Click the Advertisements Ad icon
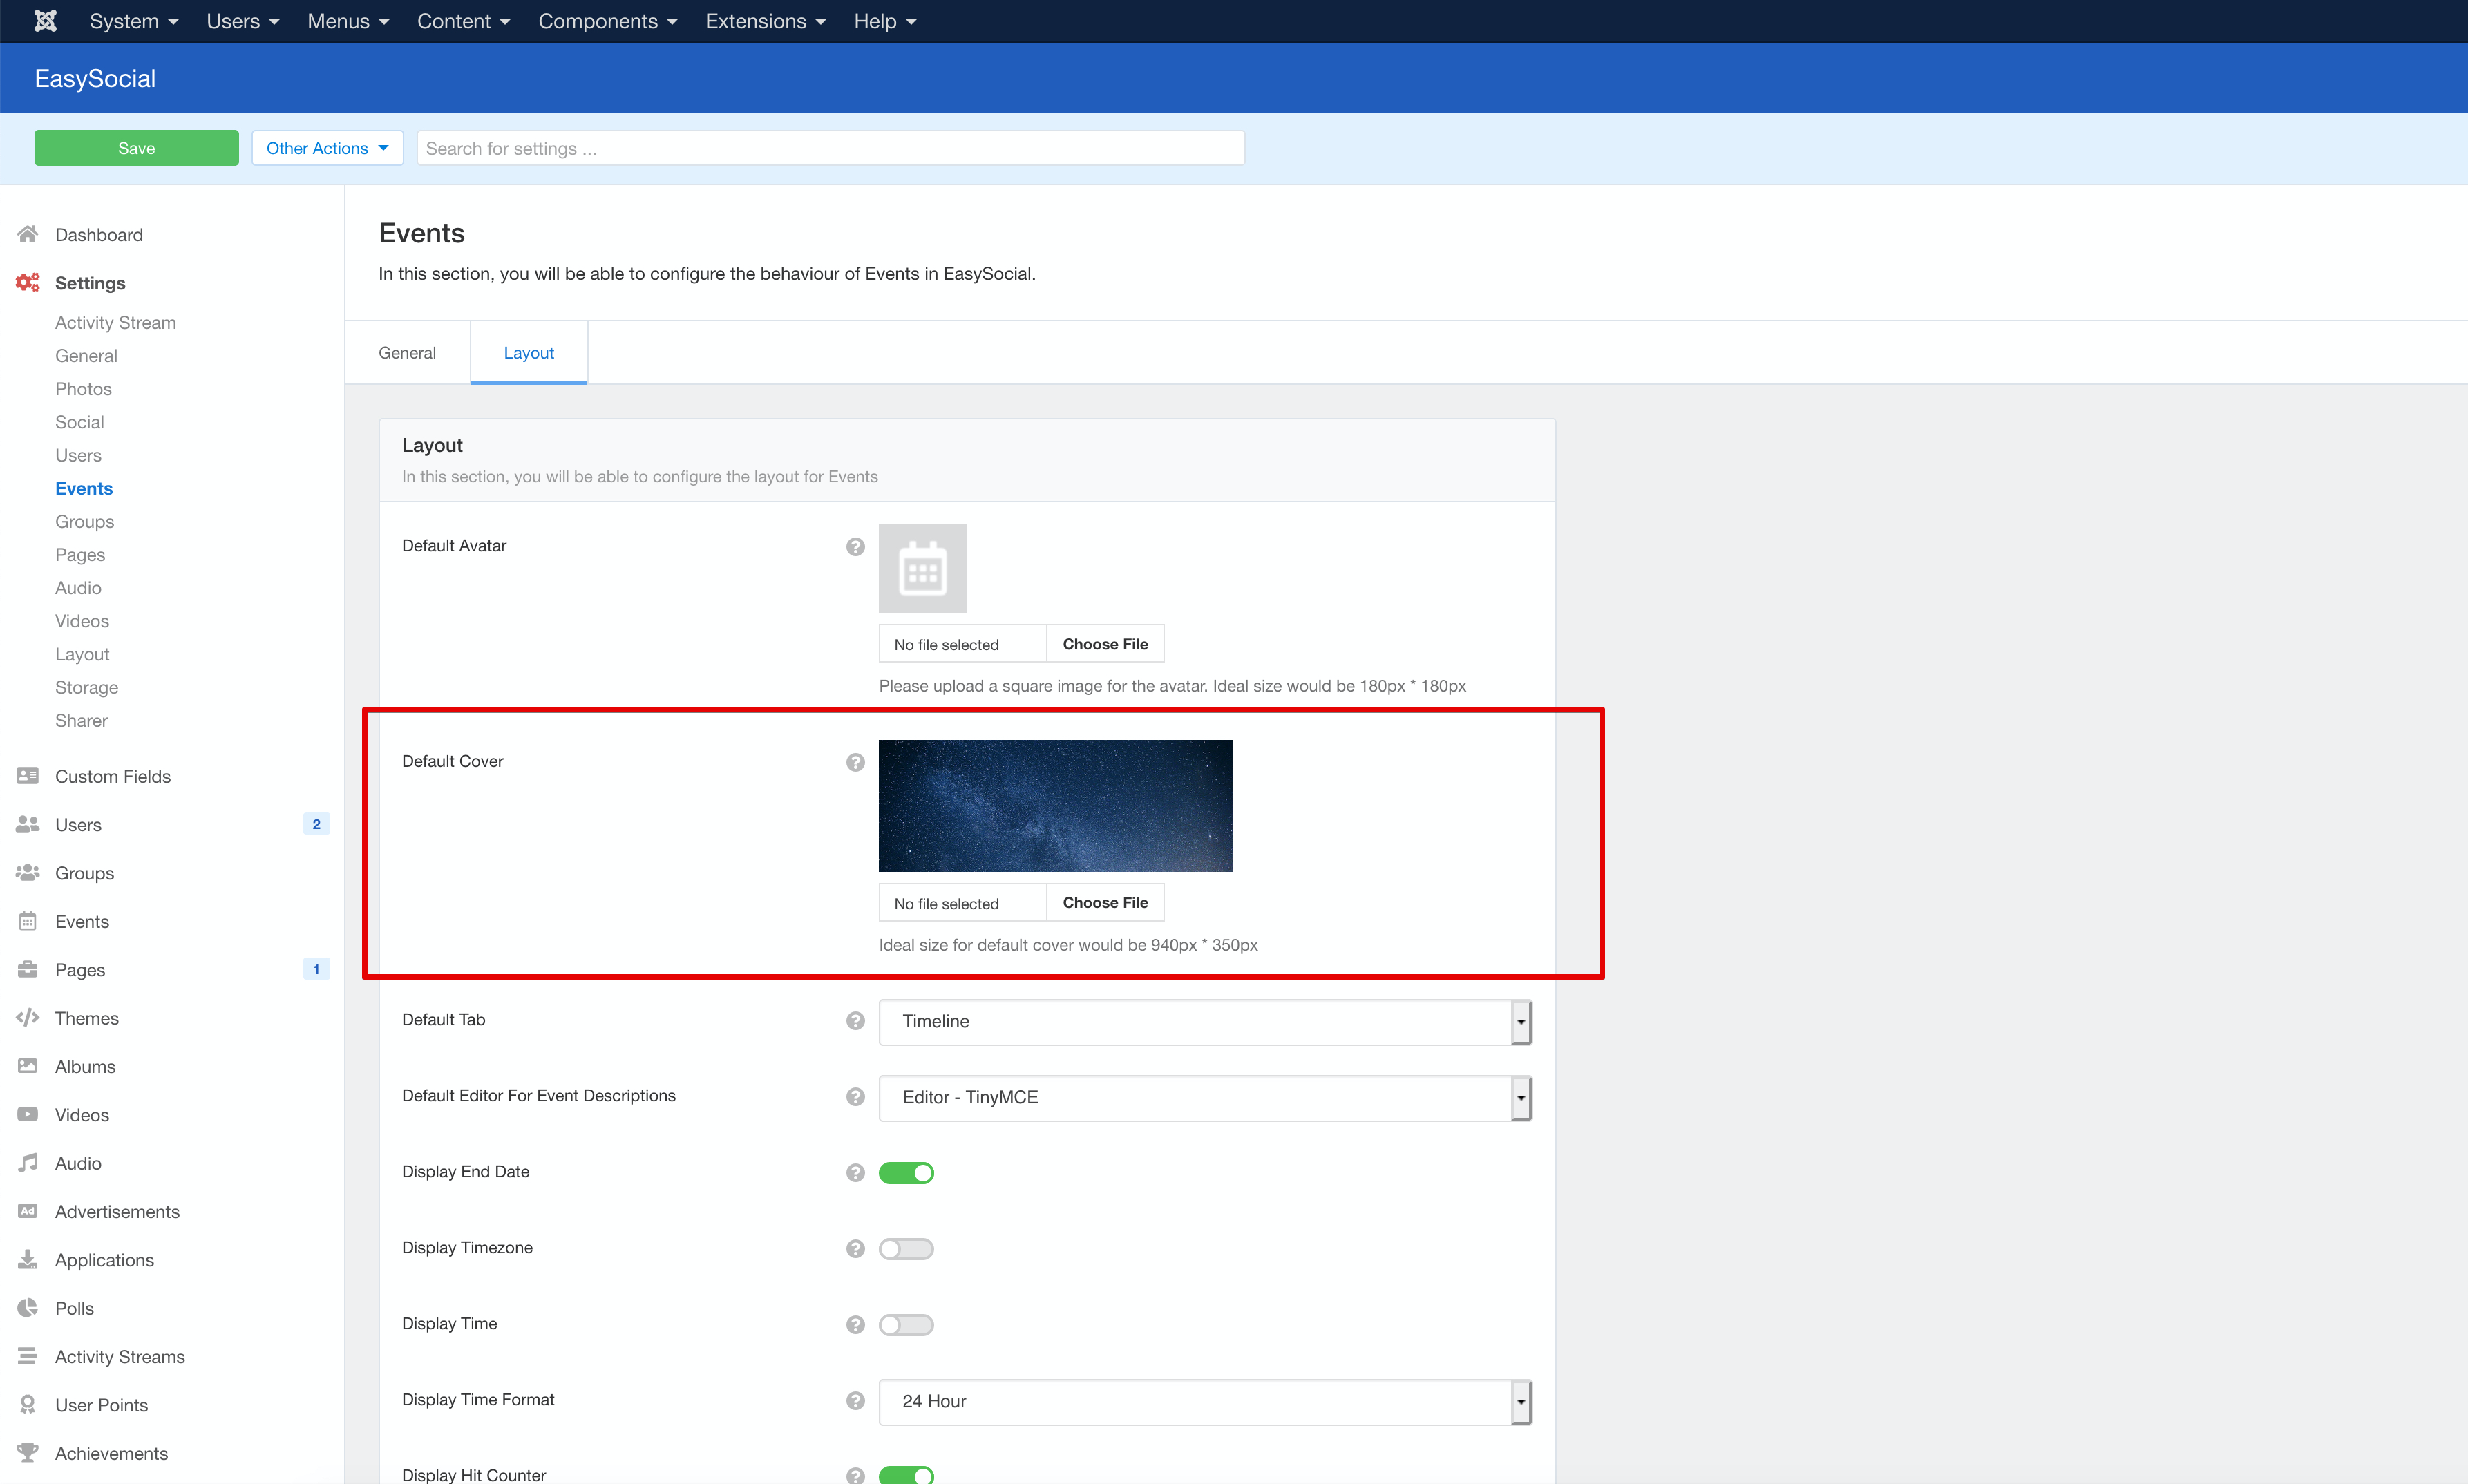 [x=28, y=1211]
